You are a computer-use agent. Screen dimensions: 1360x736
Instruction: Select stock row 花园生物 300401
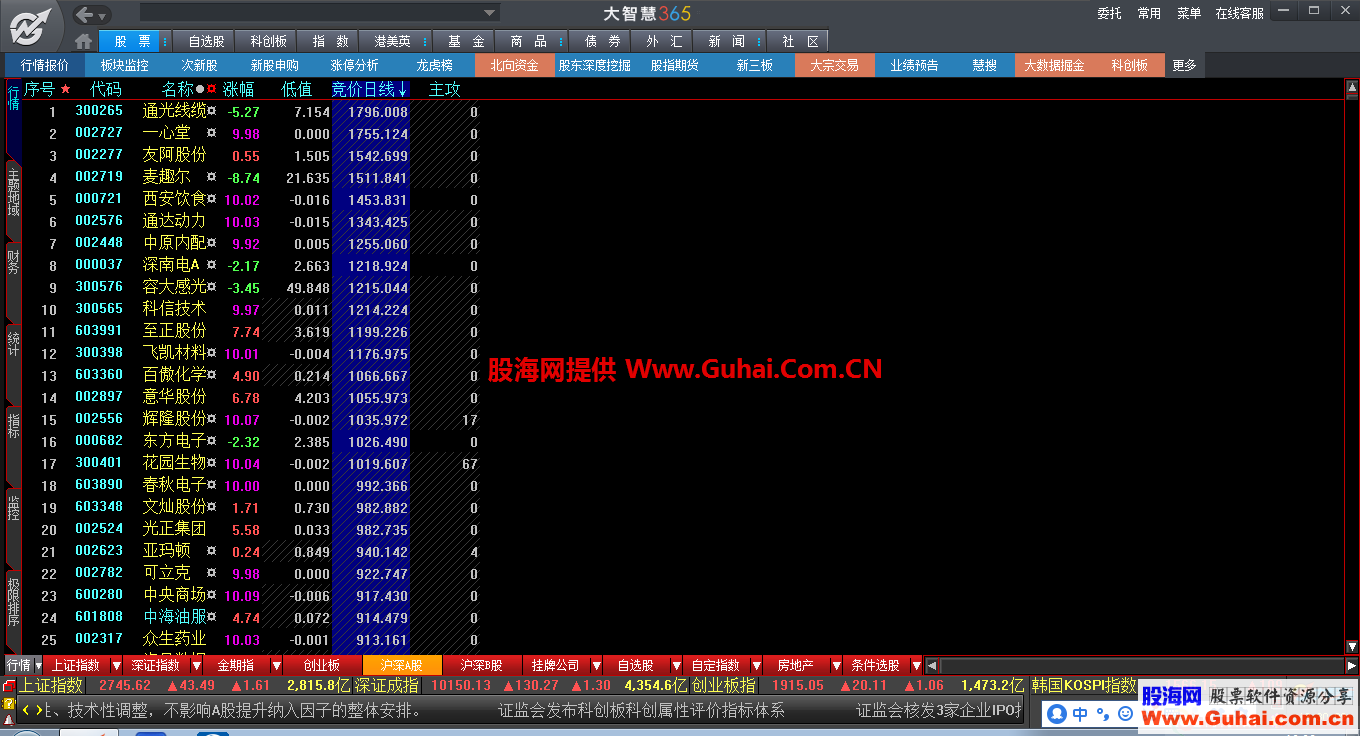coord(251,464)
